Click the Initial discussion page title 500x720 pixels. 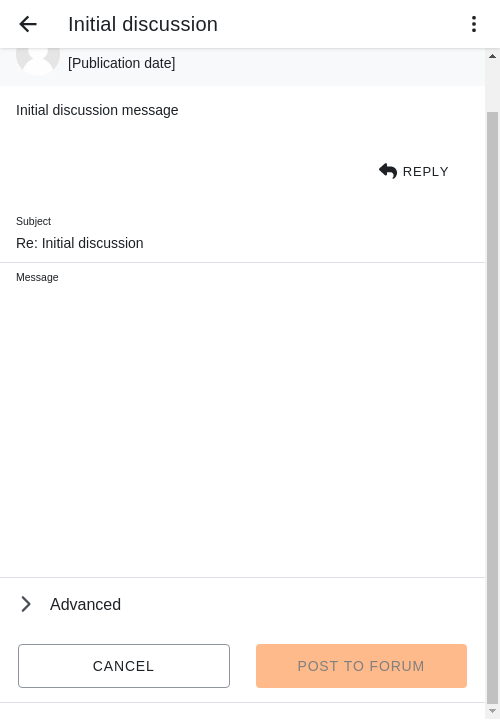pyautogui.click(x=143, y=24)
